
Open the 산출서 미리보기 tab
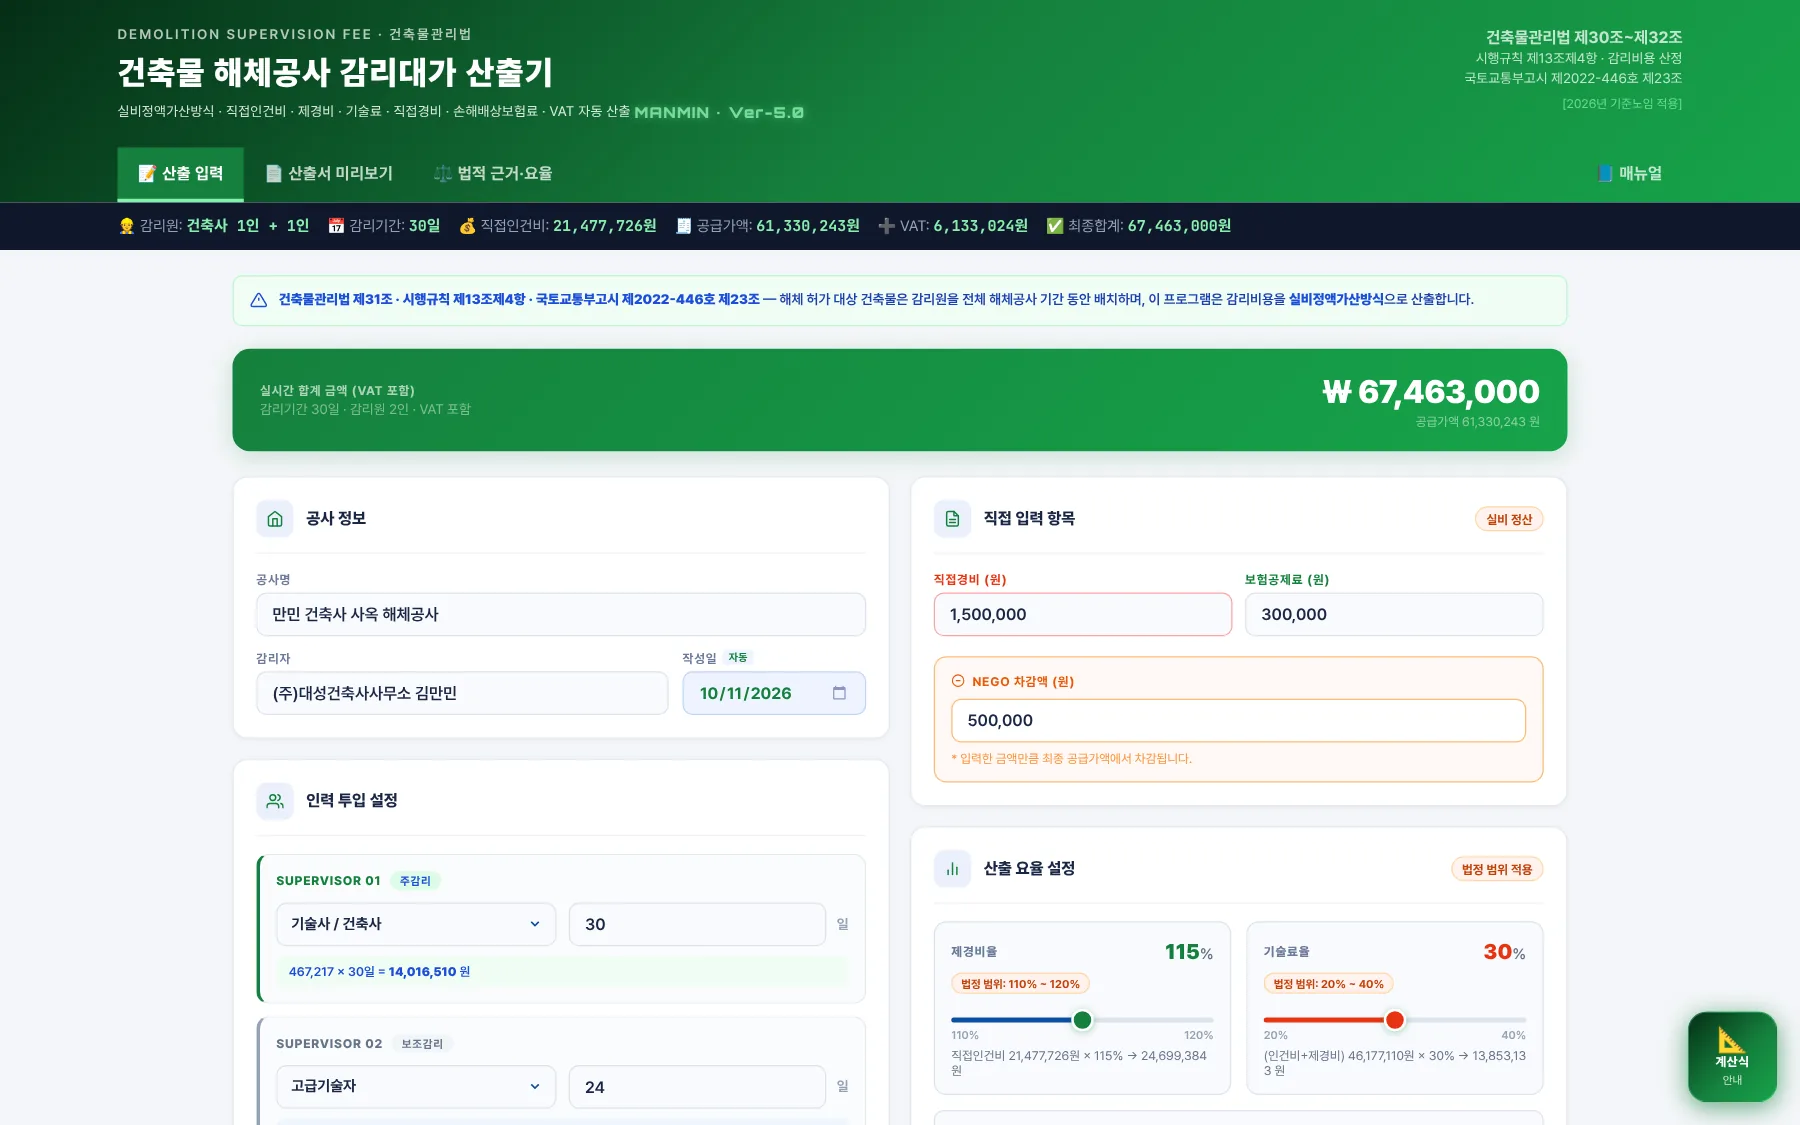[x=329, y=174]
